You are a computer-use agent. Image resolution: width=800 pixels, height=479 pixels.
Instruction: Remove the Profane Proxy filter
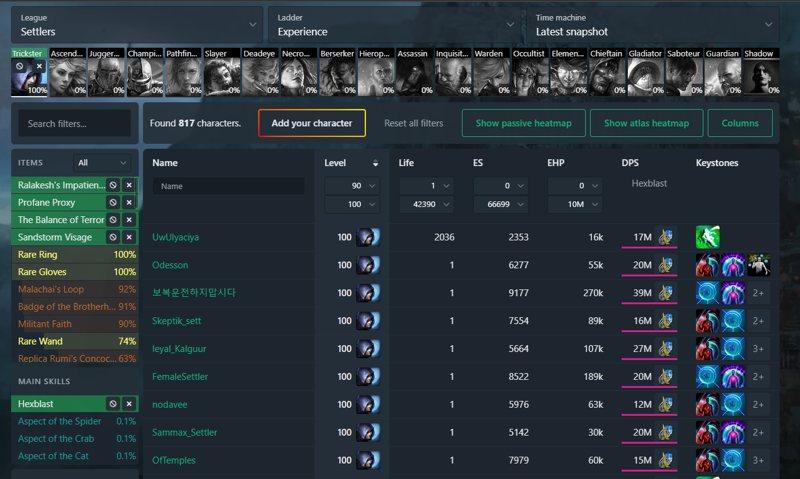pyautogui.click(x=129, y=203)
